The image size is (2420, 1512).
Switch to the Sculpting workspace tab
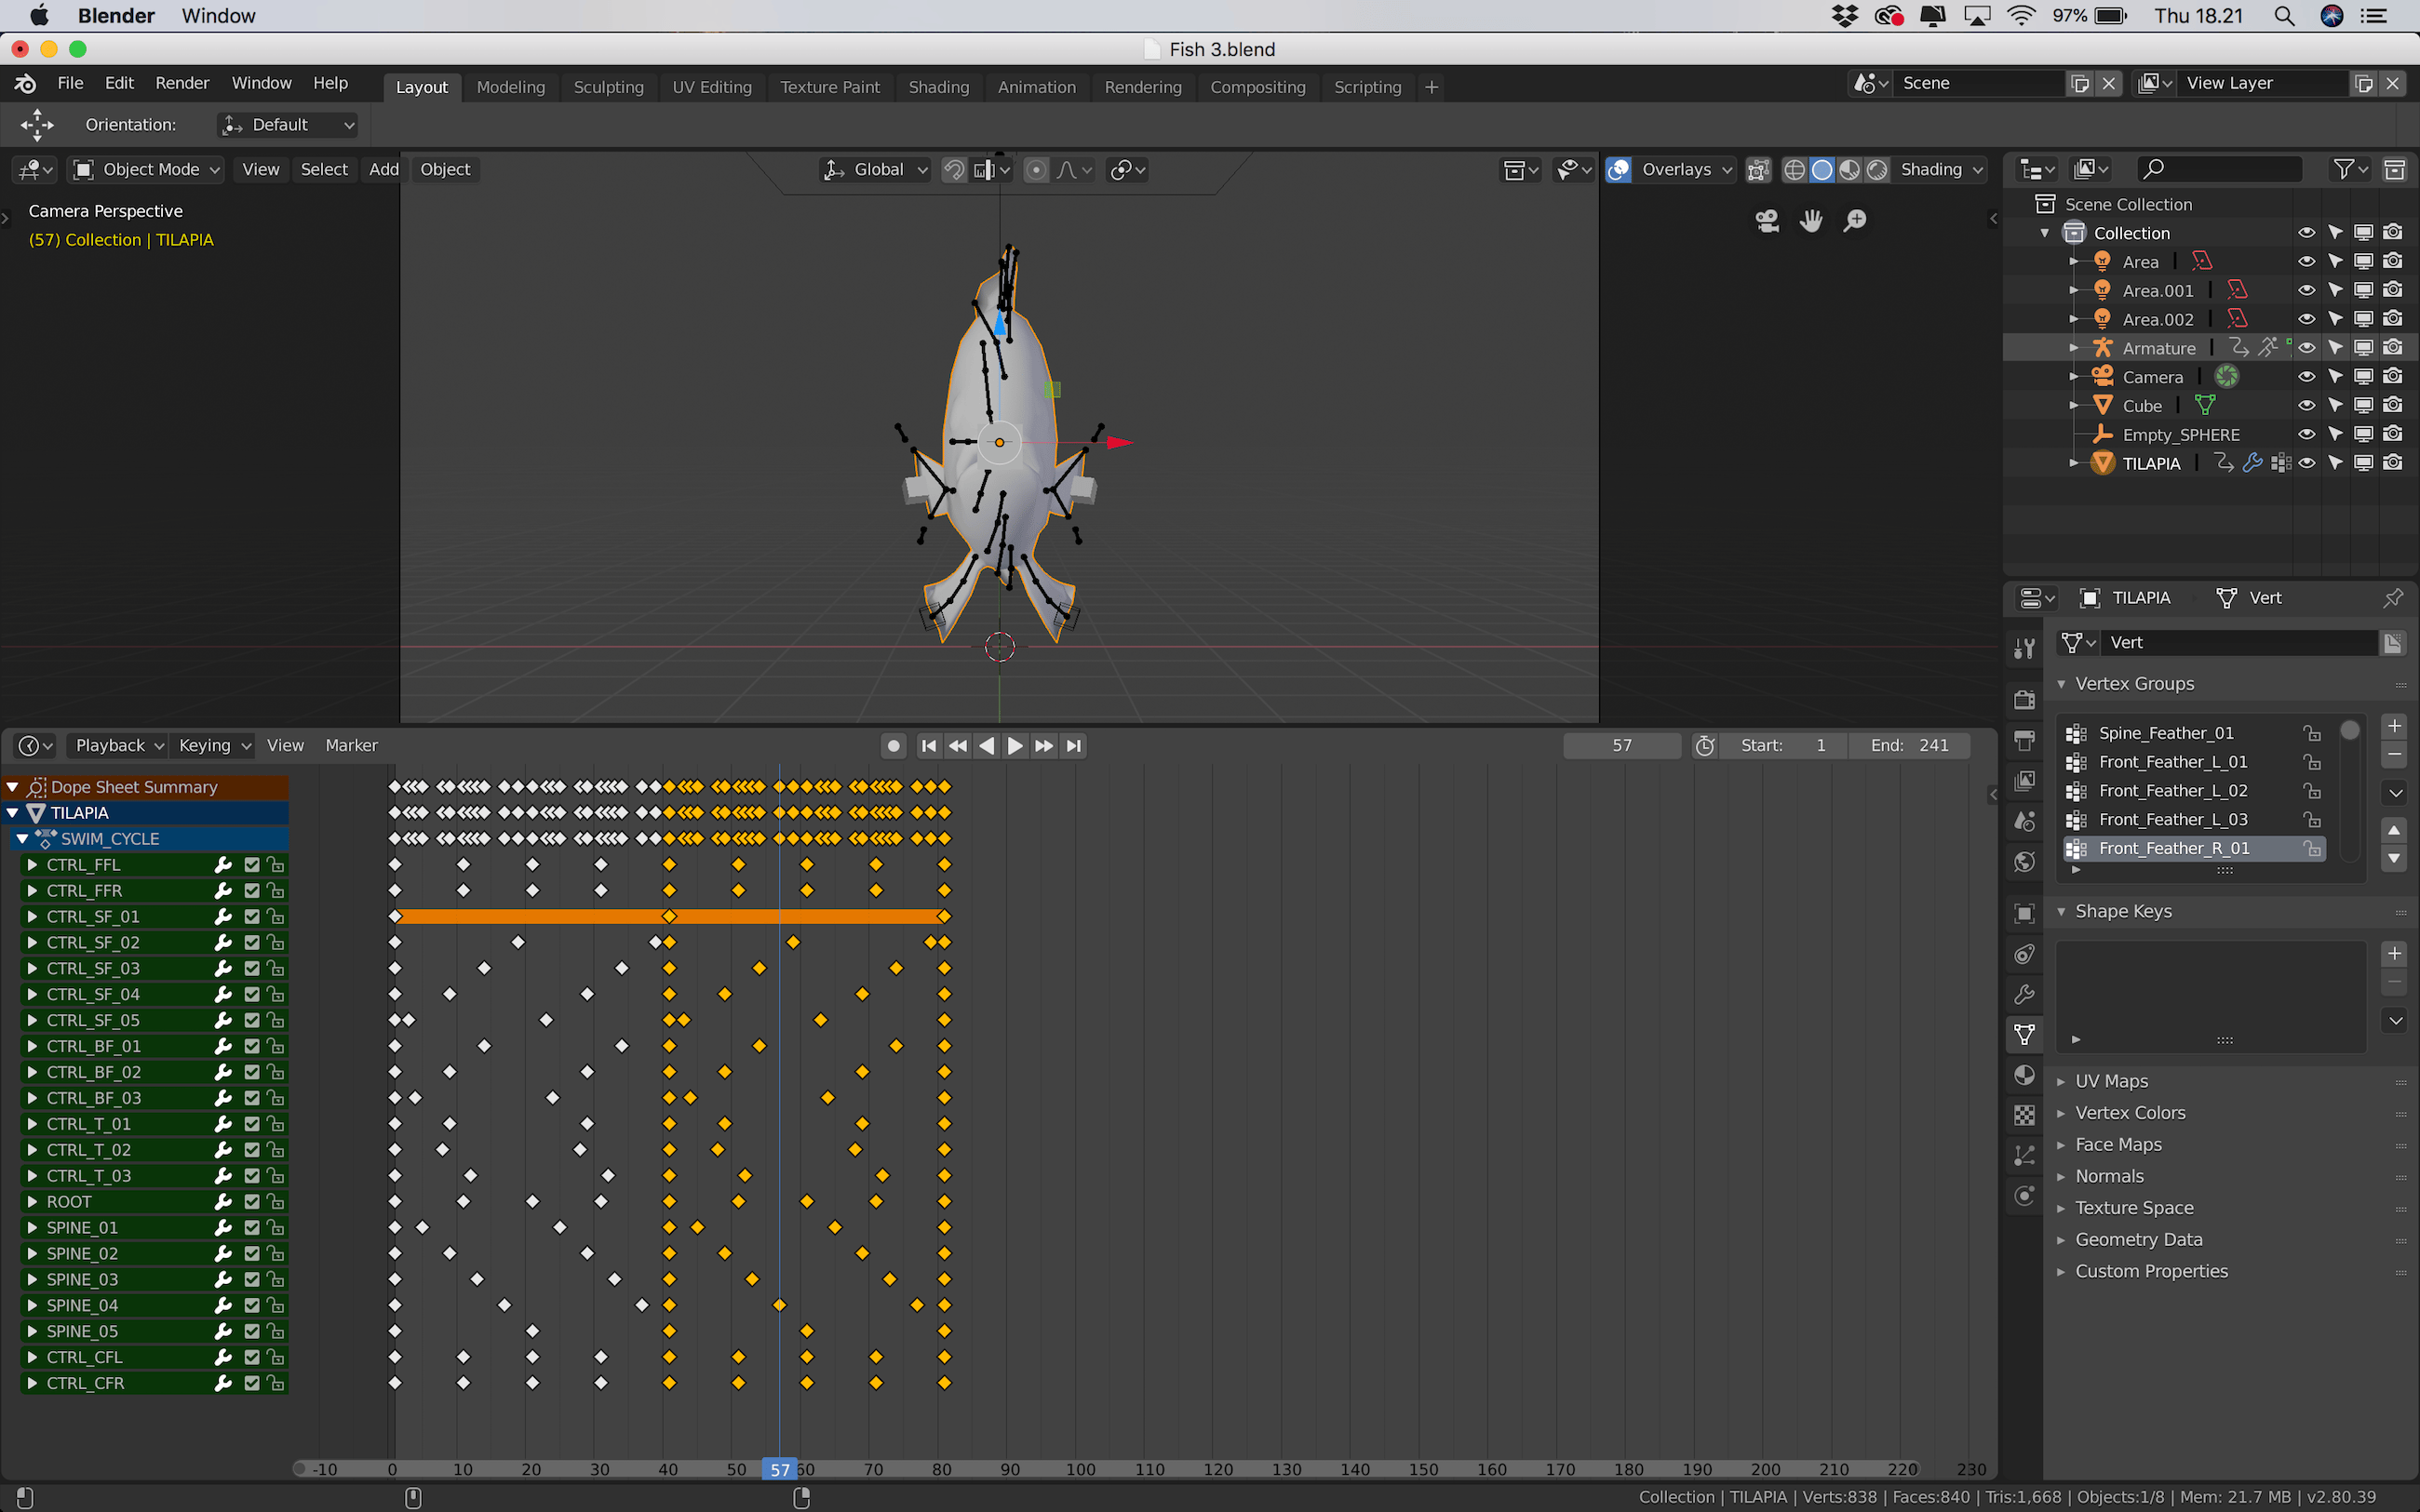[x=608, y=87]
